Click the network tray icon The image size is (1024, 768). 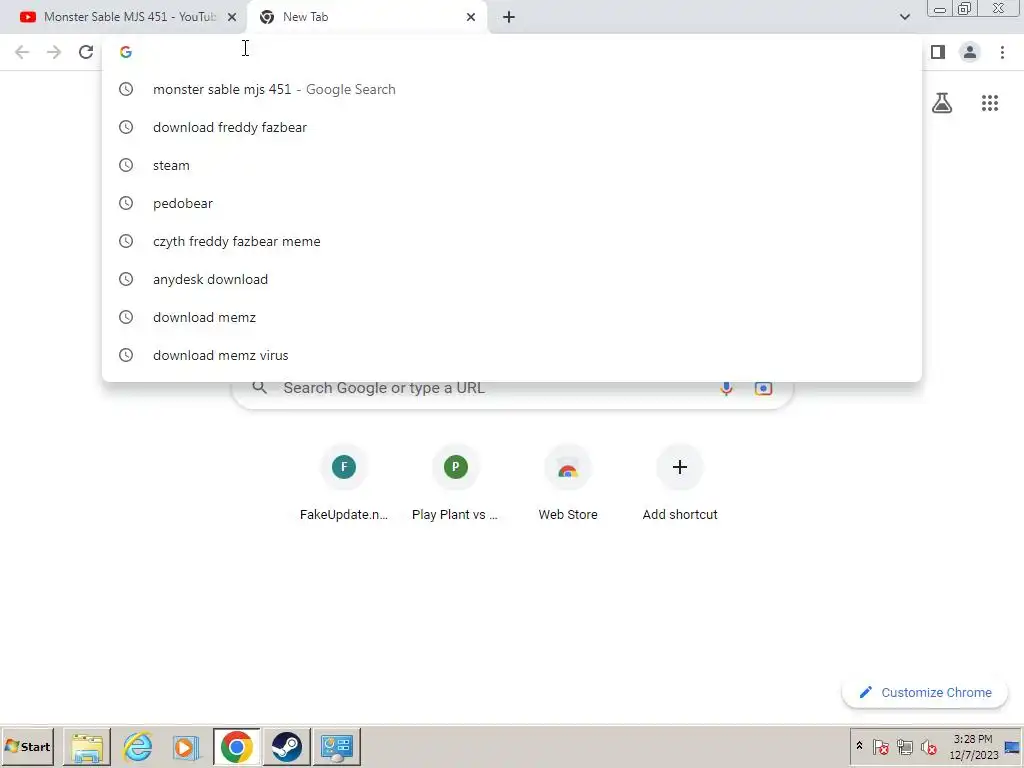904,746
